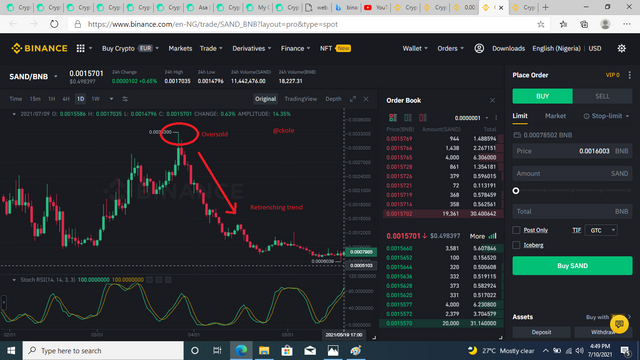
Task: Click the Buy SAND button
Action: pyautogui.click(x=572, y=266)
